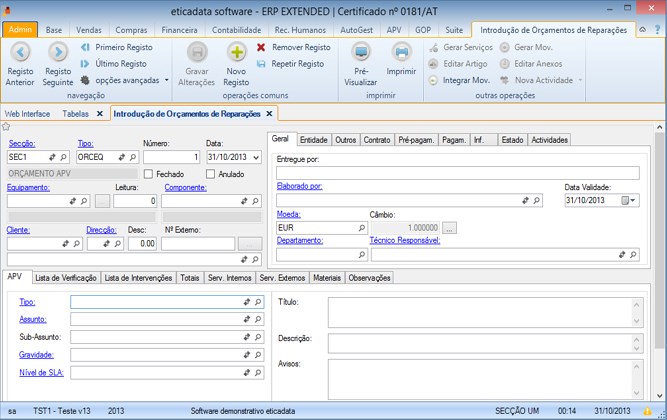Viewport: 667px width, 420px height.
Task: Click the Remover Registo red X icon
Action: tap(262, 47)
